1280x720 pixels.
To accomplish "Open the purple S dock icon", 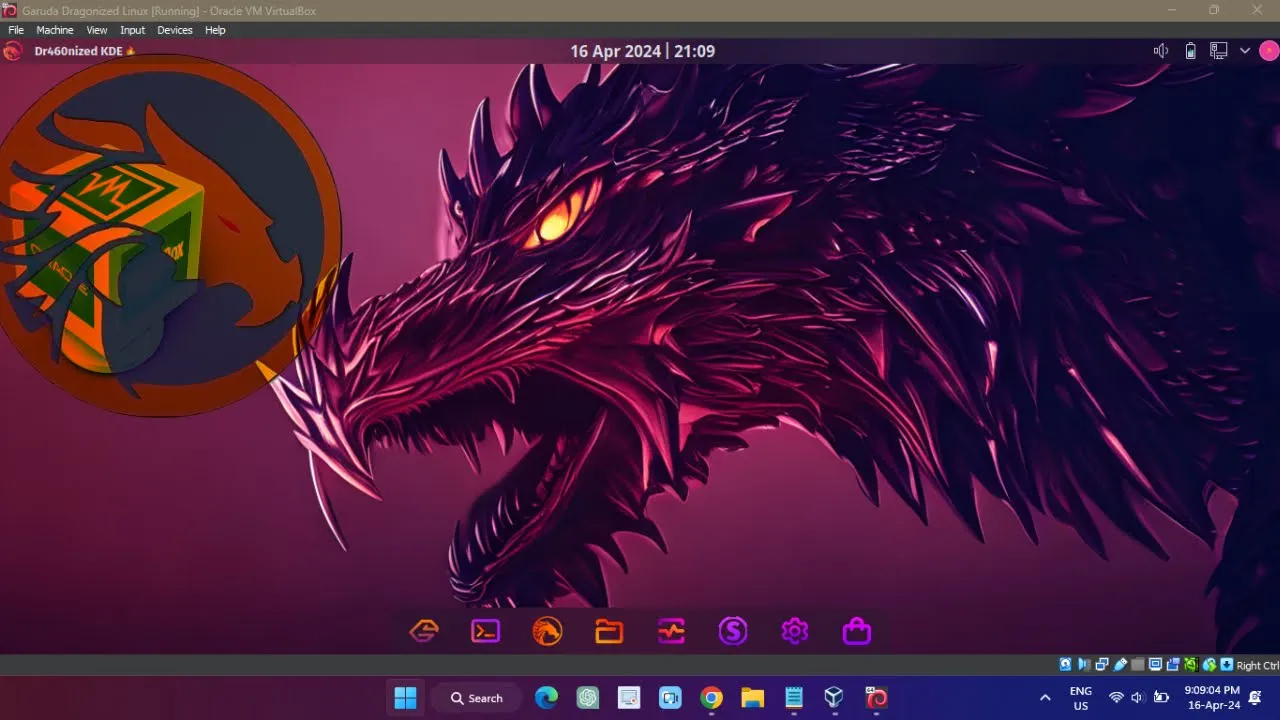I will 733,631.
